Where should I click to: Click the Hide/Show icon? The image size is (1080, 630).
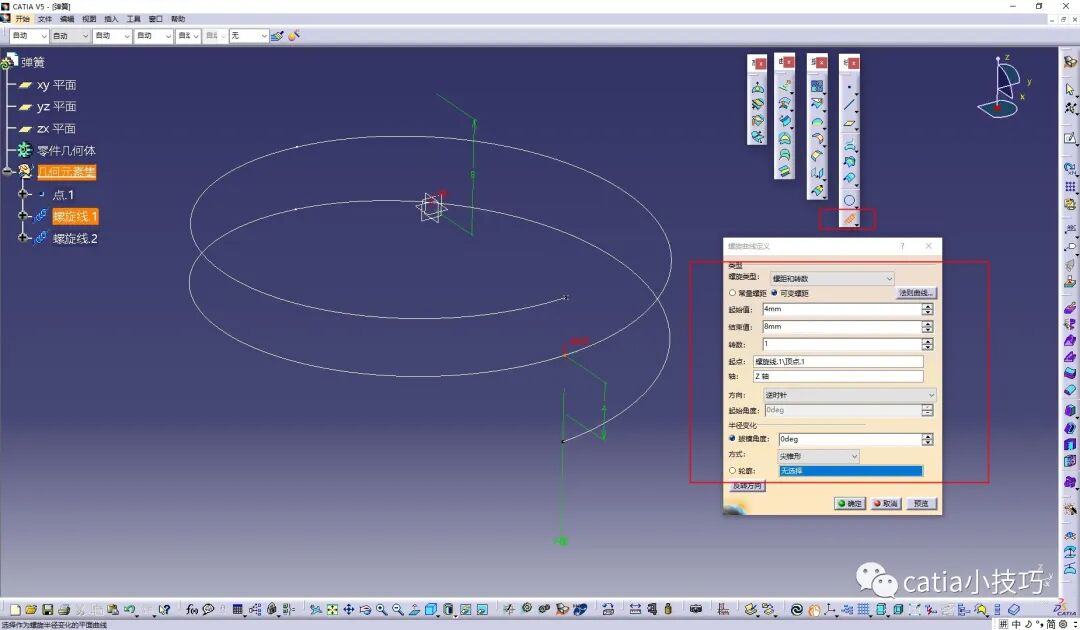466,609
